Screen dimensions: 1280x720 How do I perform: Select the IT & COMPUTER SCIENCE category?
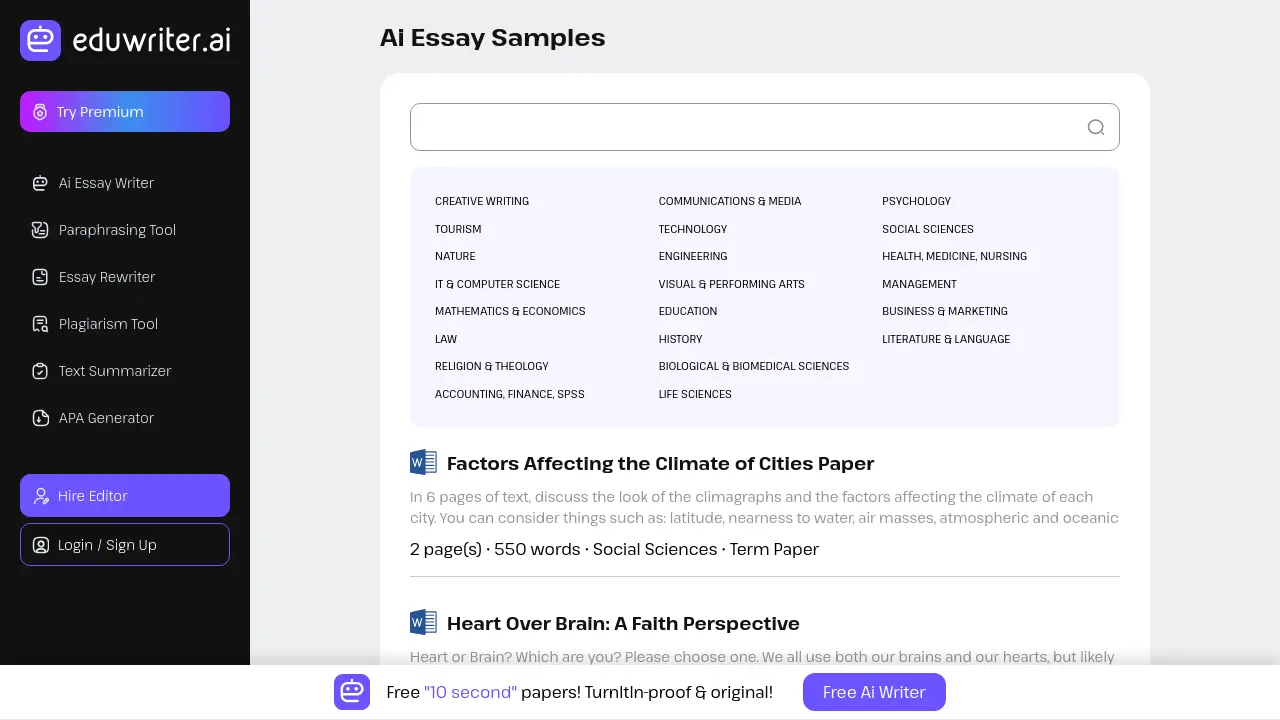coord(497,284)
